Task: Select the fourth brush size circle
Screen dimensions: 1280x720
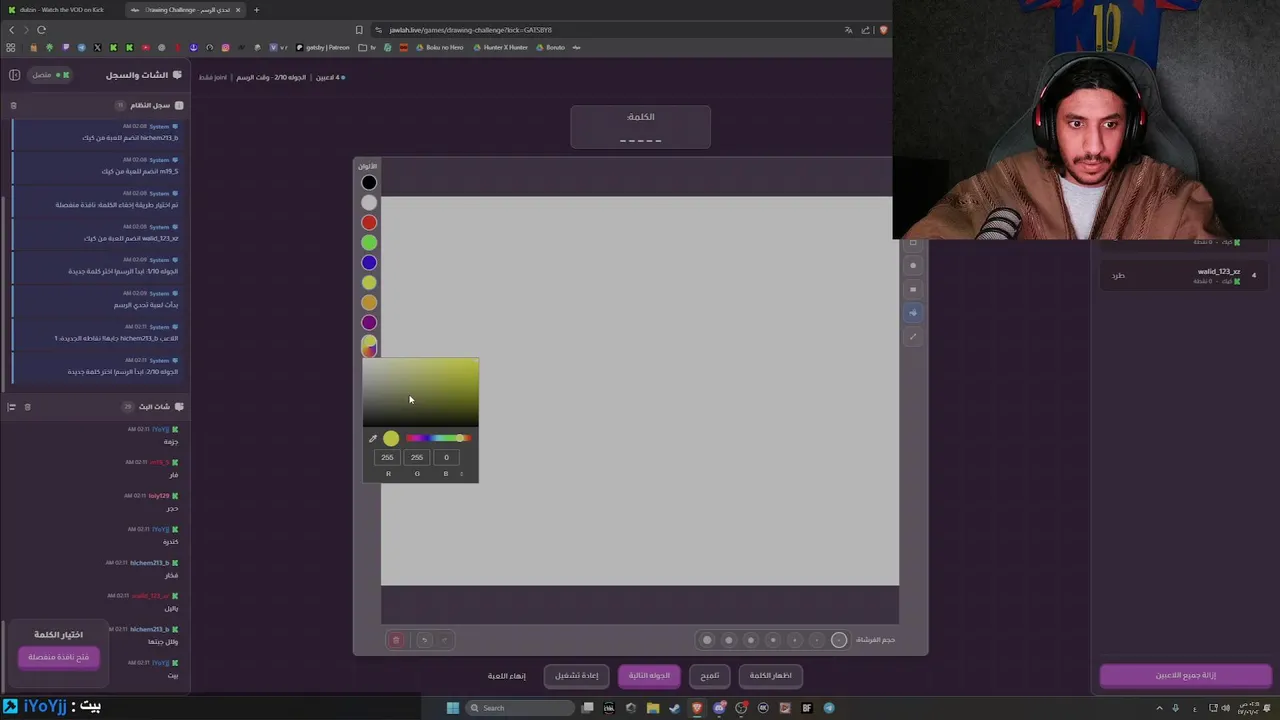Action: (773, 640)
